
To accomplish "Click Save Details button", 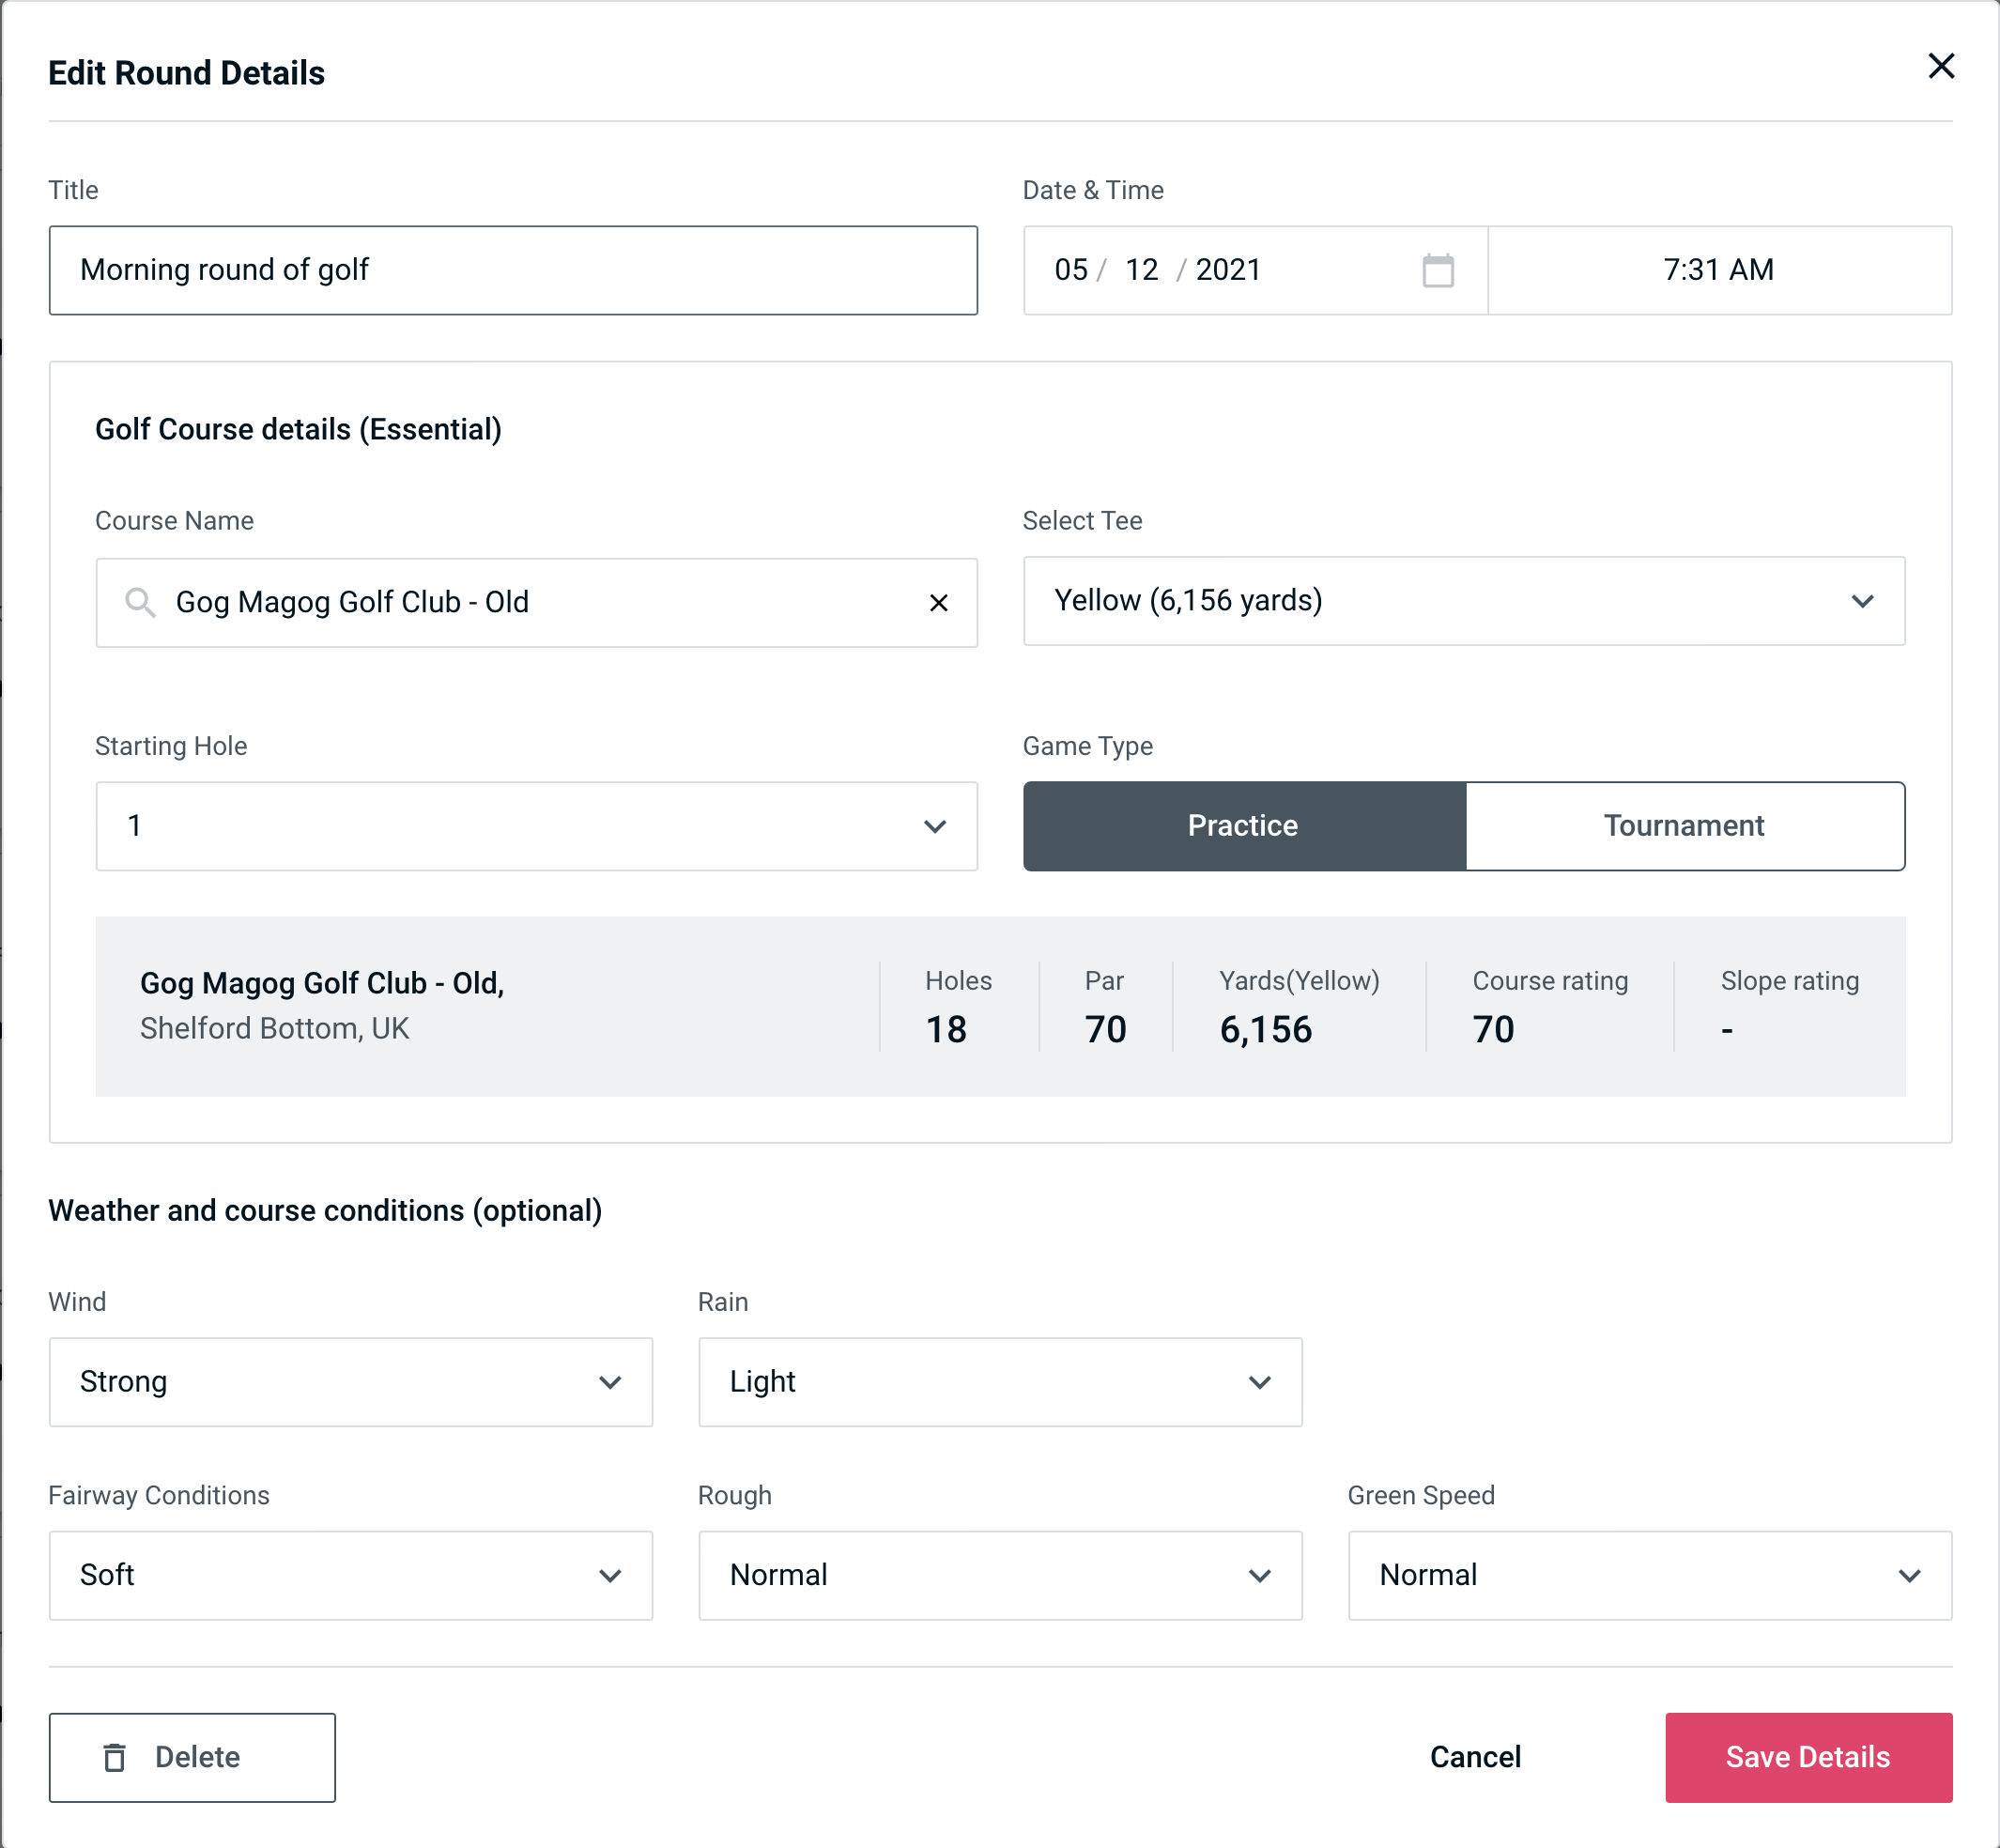I will click(1808, 1758).
